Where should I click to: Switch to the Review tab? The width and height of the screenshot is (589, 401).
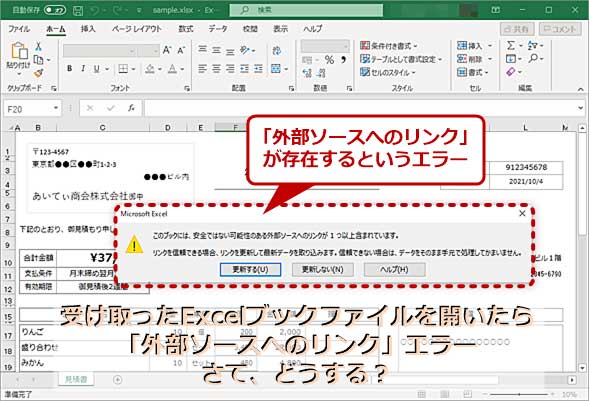click(250, 29)
